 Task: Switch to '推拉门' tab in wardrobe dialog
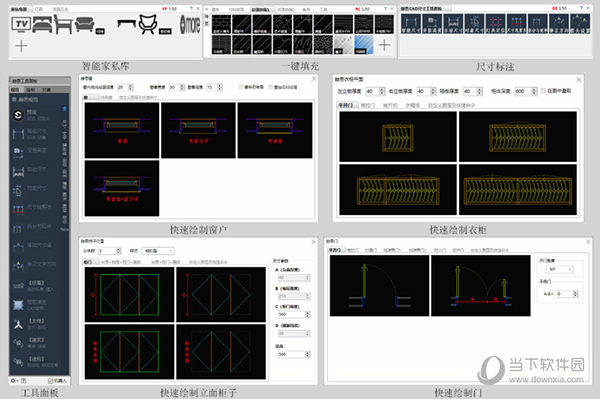tap(368, 105)
